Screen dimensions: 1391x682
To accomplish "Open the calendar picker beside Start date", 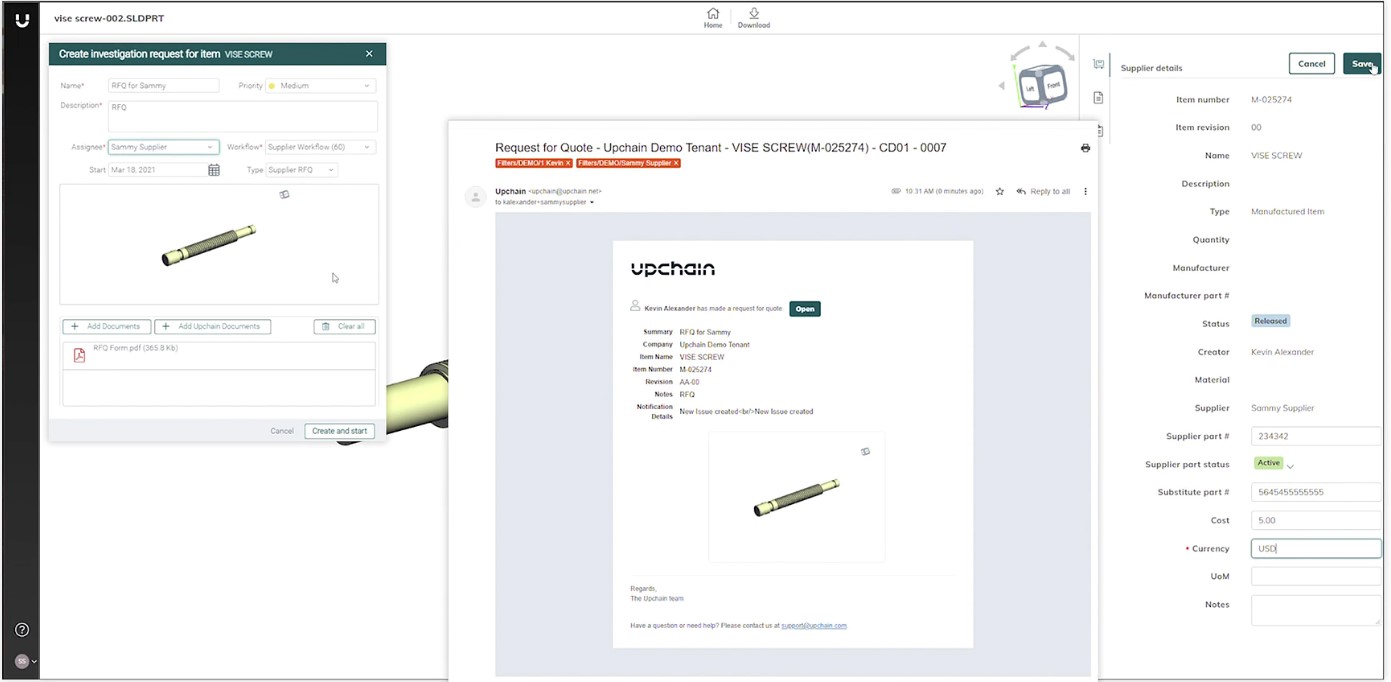I will coord(214,170).
